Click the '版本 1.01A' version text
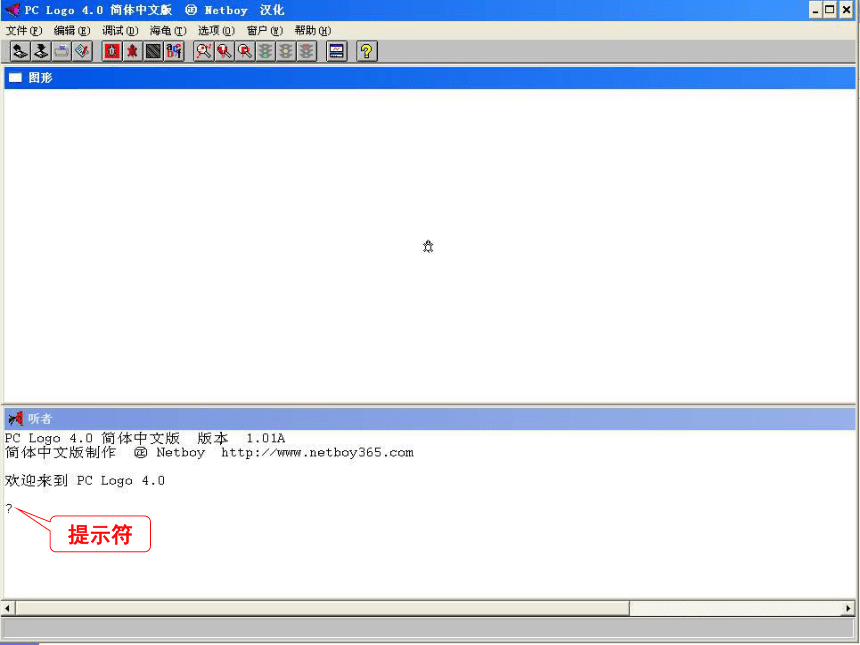The width and height of the screenshot is (860, 645). pos(241,438)
